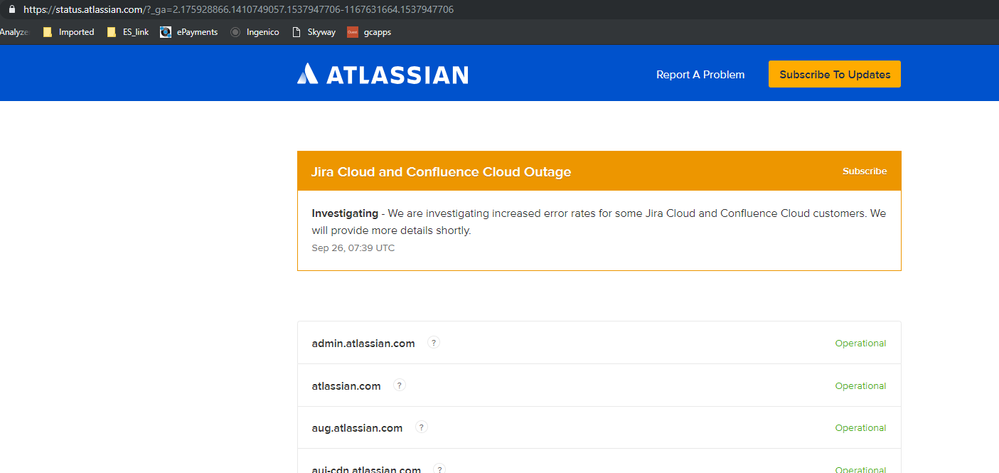The width and height of the screenshot is (999, 473).
Task: Click the help icon next to aug.atlassian.com
Action: 421,427
